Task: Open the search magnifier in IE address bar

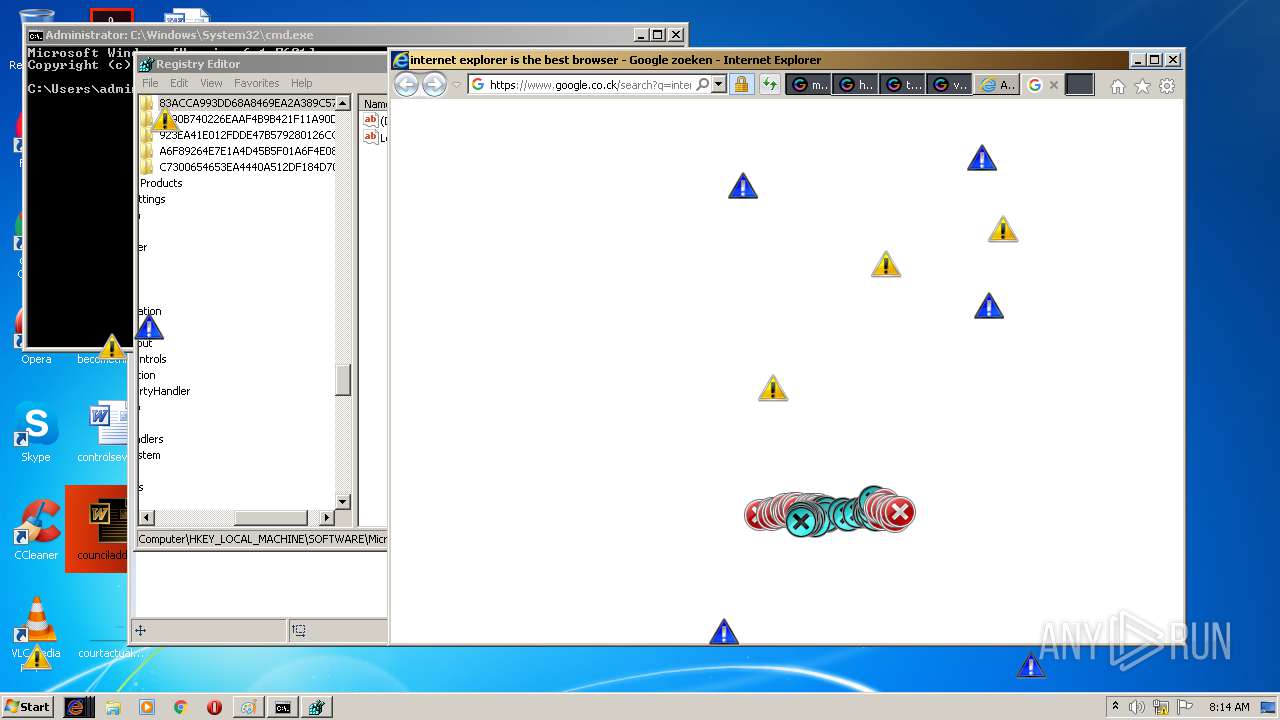Action: coord(703,85)
